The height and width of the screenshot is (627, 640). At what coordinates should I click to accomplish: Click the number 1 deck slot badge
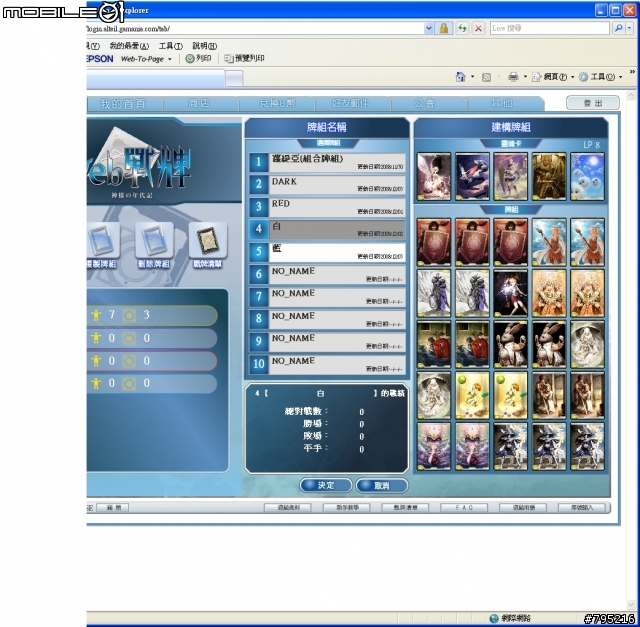pyautogui.click(x=258, y=162)
